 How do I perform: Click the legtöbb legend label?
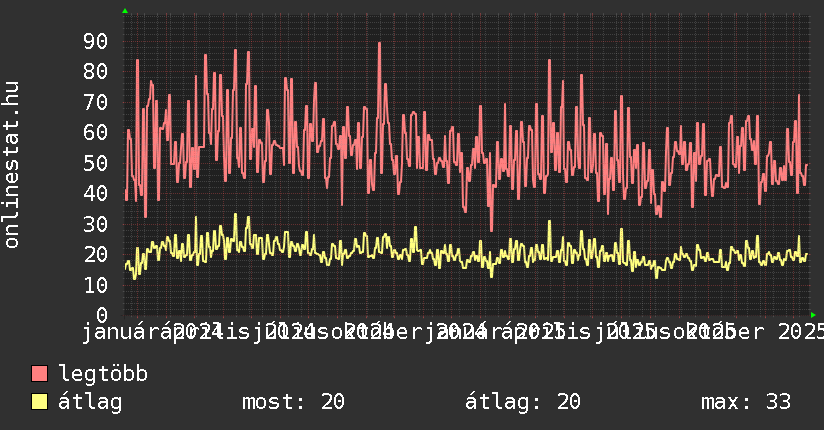click(104, 374)
